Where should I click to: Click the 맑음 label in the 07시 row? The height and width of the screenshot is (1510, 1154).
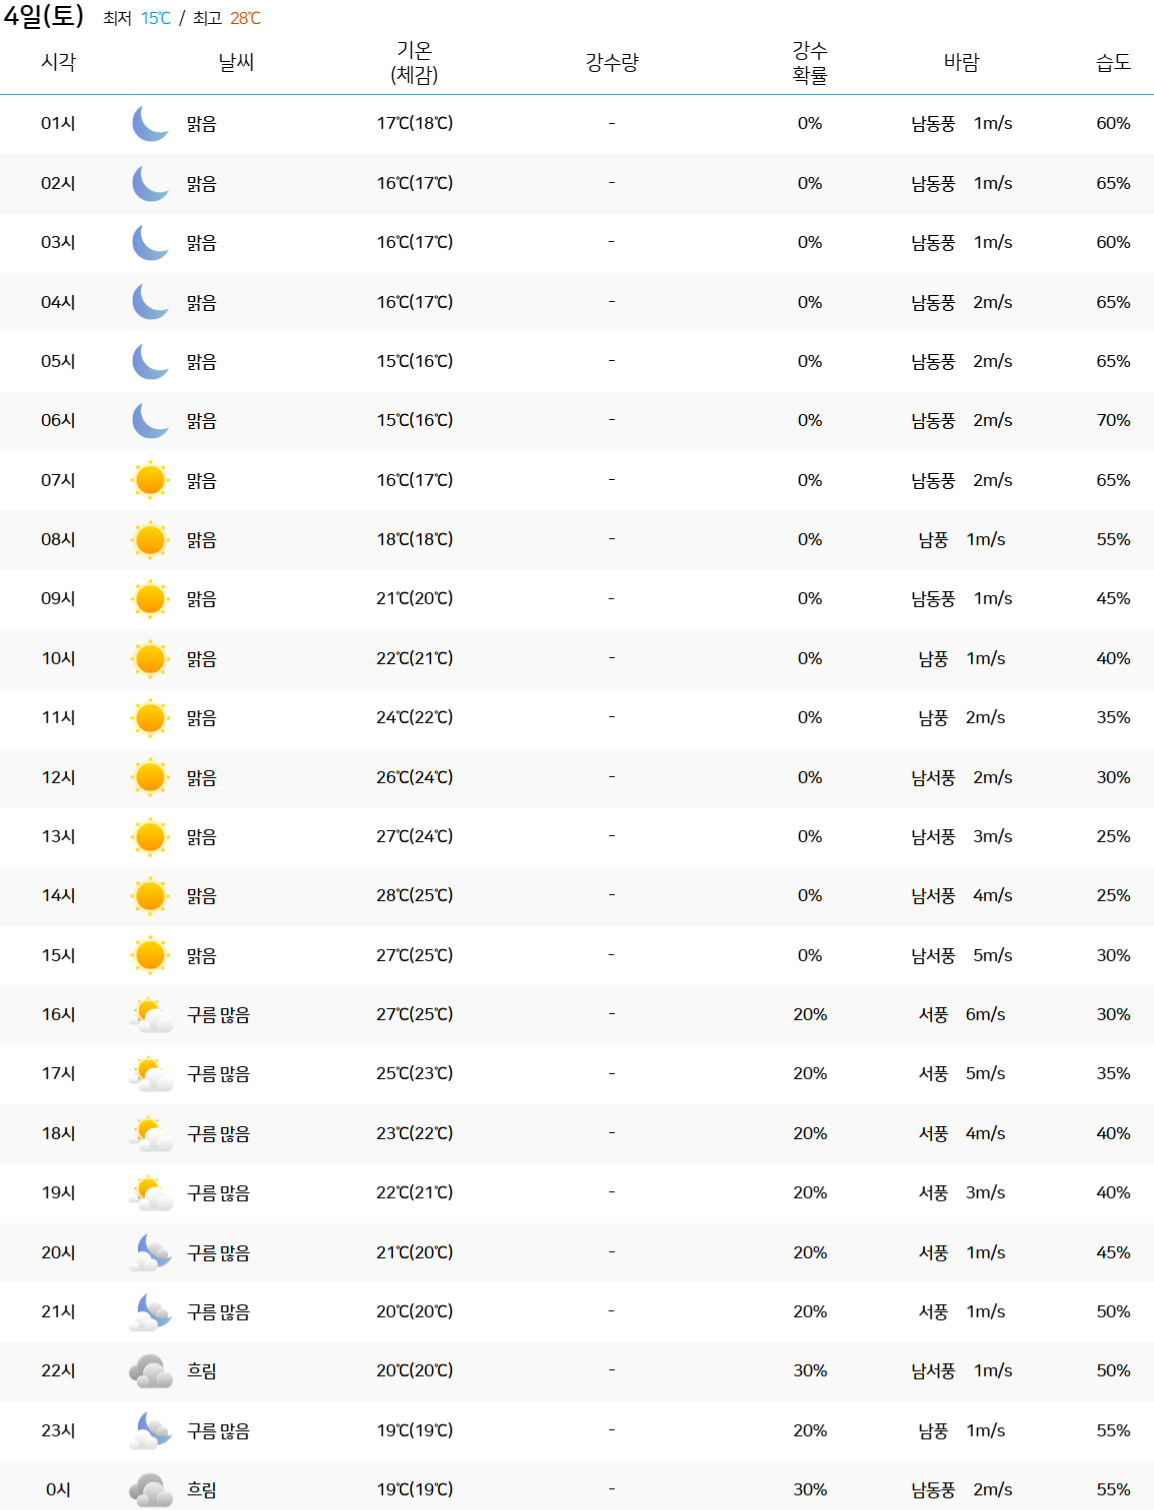tap(202, 481)
